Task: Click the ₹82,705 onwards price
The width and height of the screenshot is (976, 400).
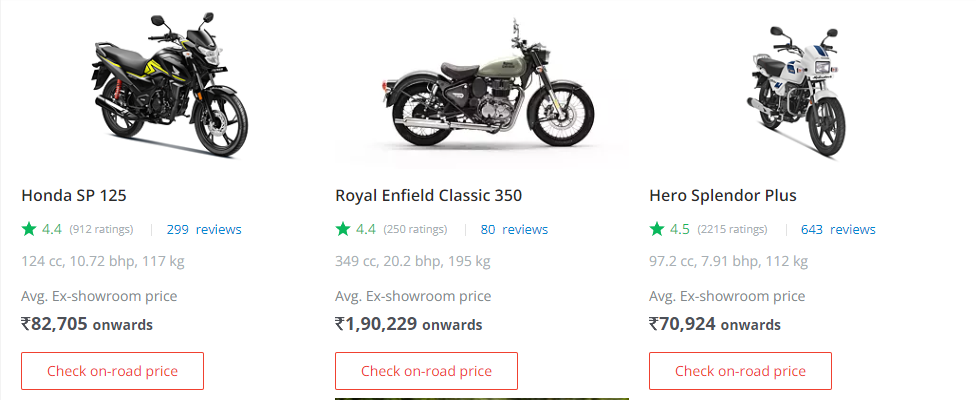Action: pyautogui.click(x=87, y=324)
